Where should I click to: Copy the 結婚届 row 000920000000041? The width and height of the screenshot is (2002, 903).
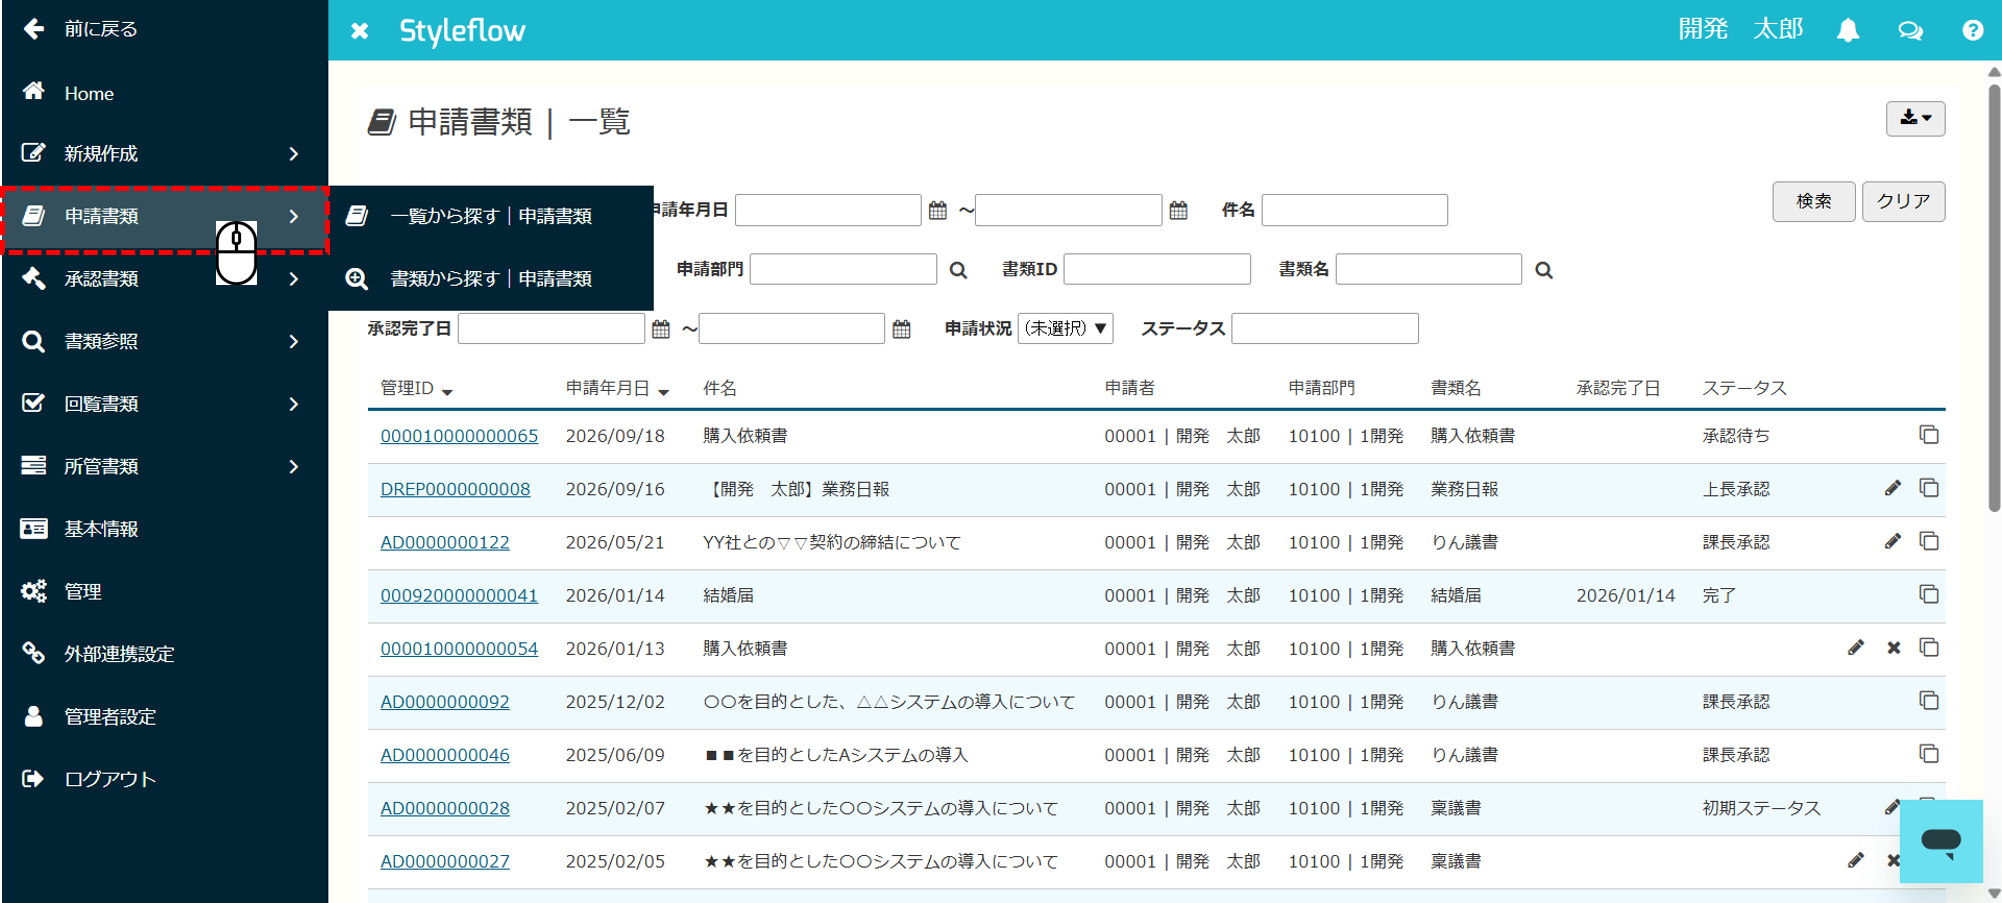pos(1929,594)
